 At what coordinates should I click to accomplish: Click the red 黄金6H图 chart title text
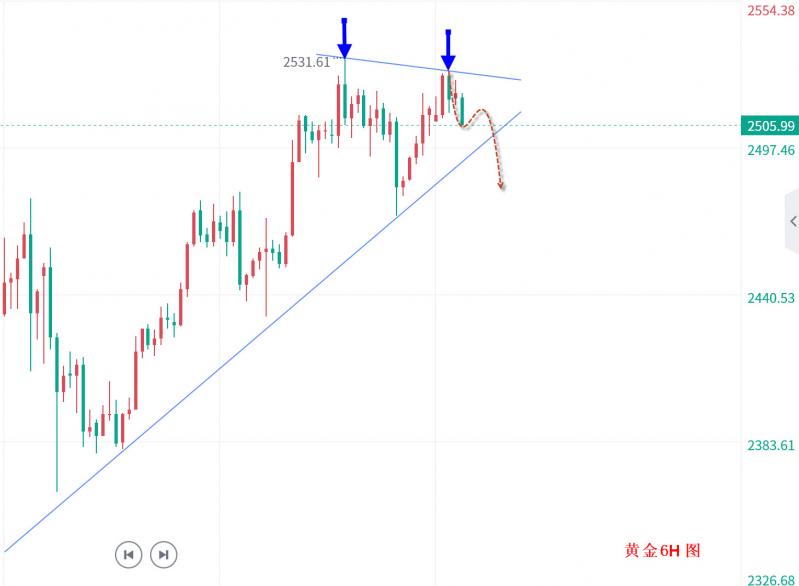pyautogui.click(x=664, y=551)
